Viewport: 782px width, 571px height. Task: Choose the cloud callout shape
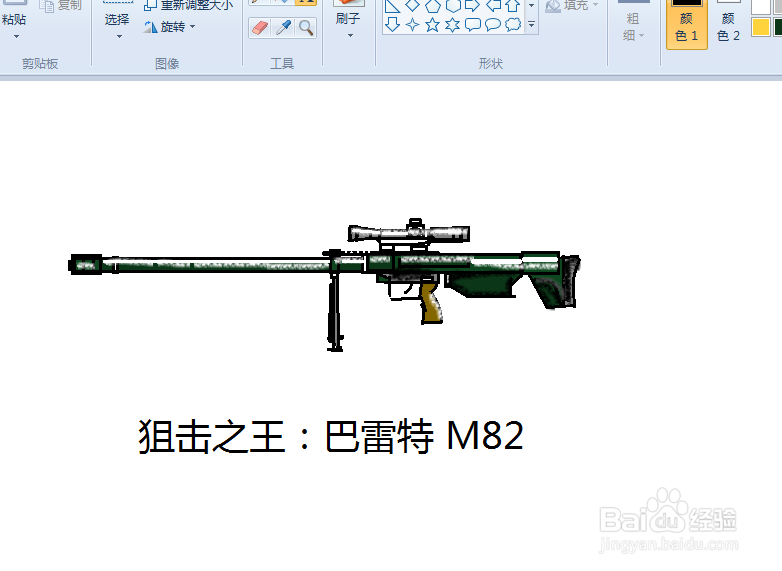point(513,24)
